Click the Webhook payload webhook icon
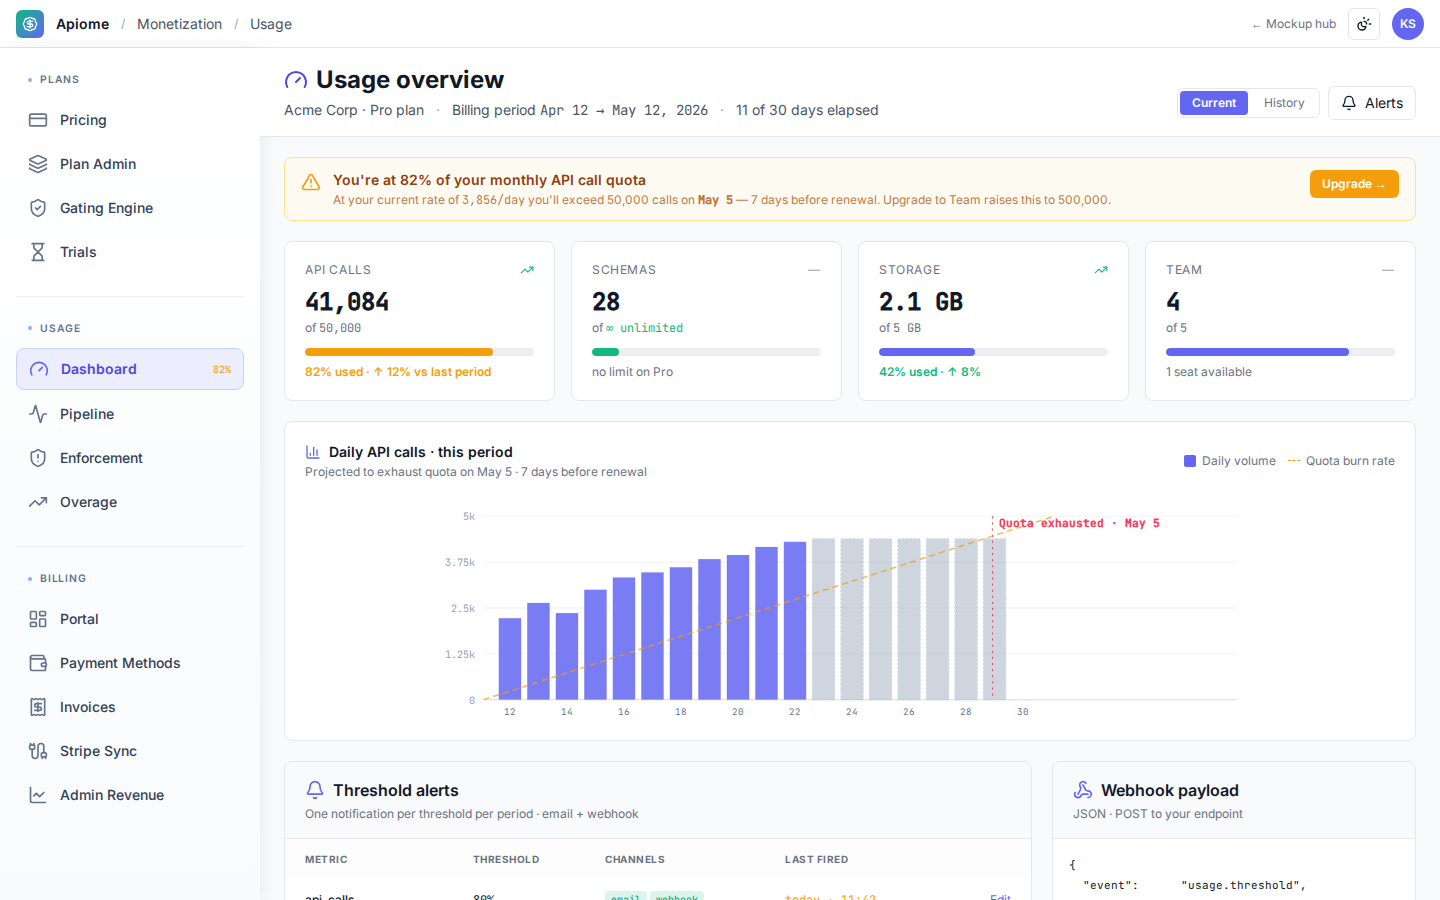Screen dimensions: 1440x900 click(x=1083, y=790)
